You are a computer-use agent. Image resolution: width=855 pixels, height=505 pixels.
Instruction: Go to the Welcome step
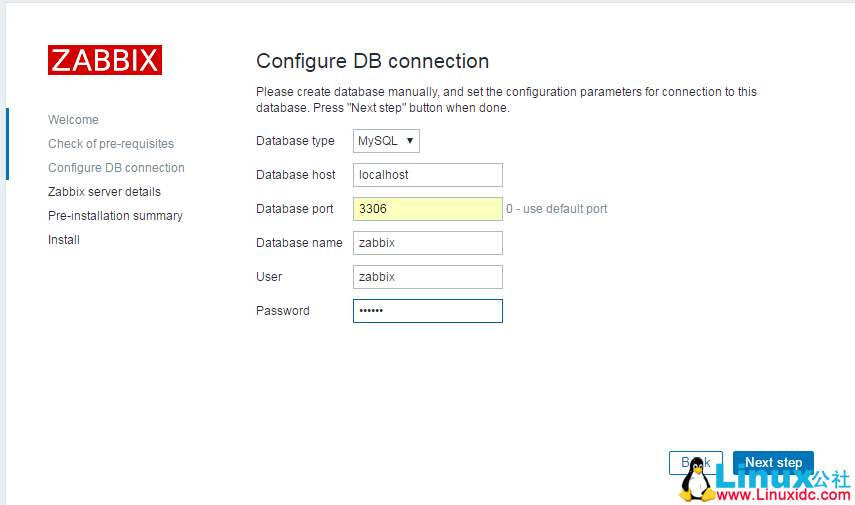click(73, 120)
